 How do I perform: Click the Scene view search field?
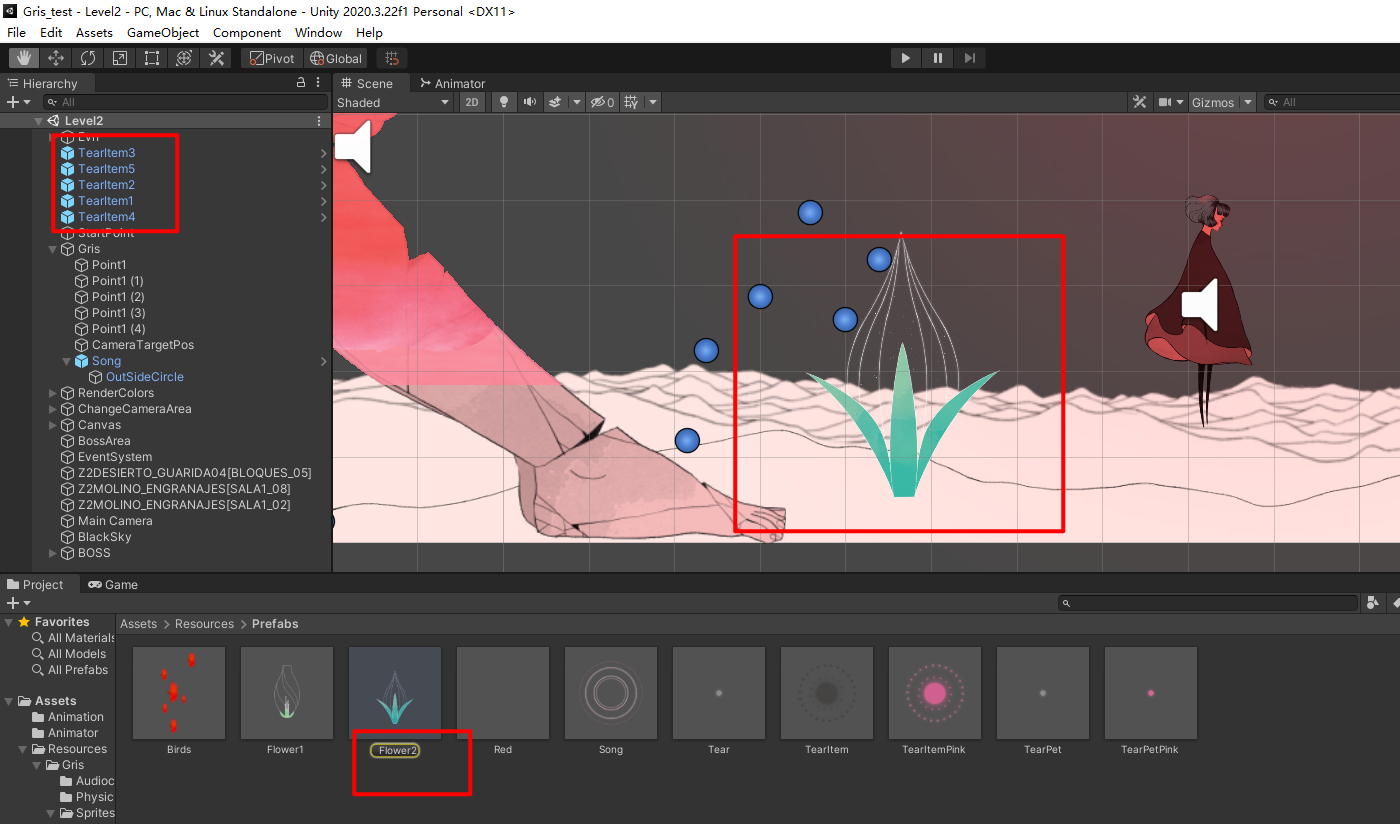pos(1332,102)
